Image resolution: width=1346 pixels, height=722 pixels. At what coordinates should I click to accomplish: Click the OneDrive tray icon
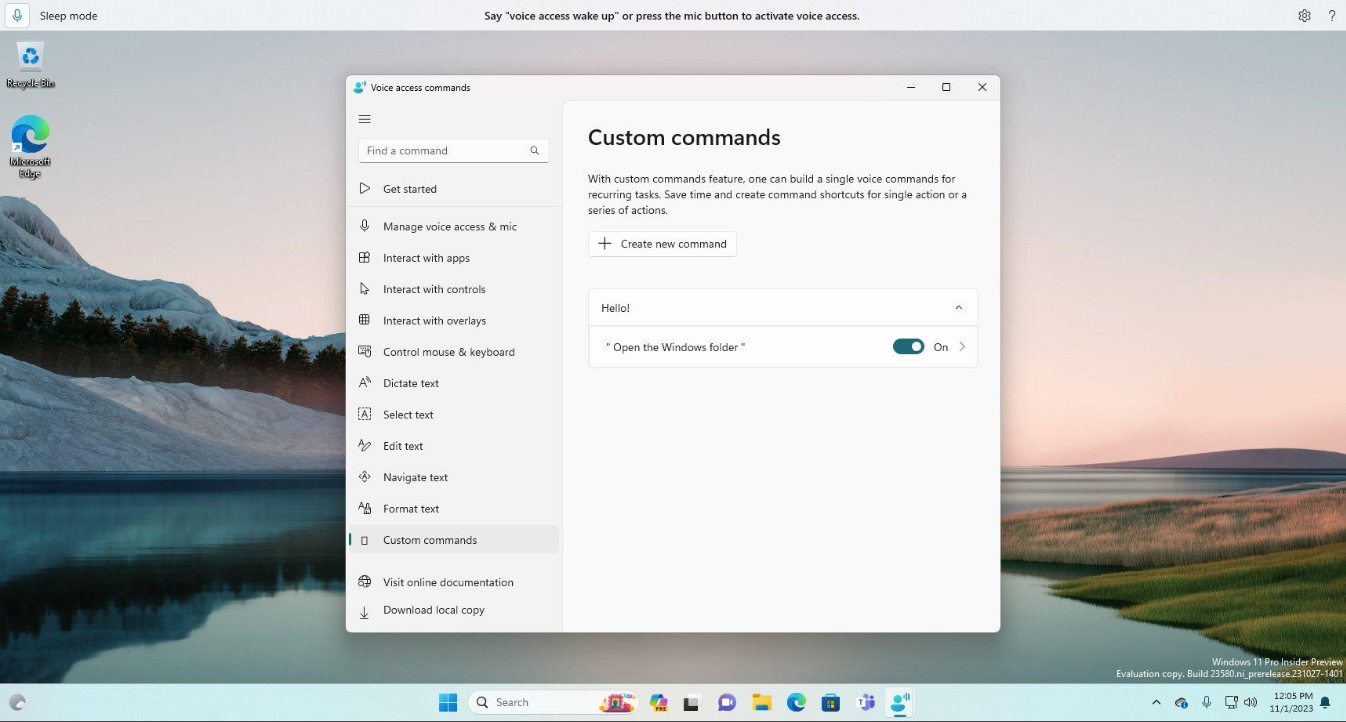[1182, 703]
